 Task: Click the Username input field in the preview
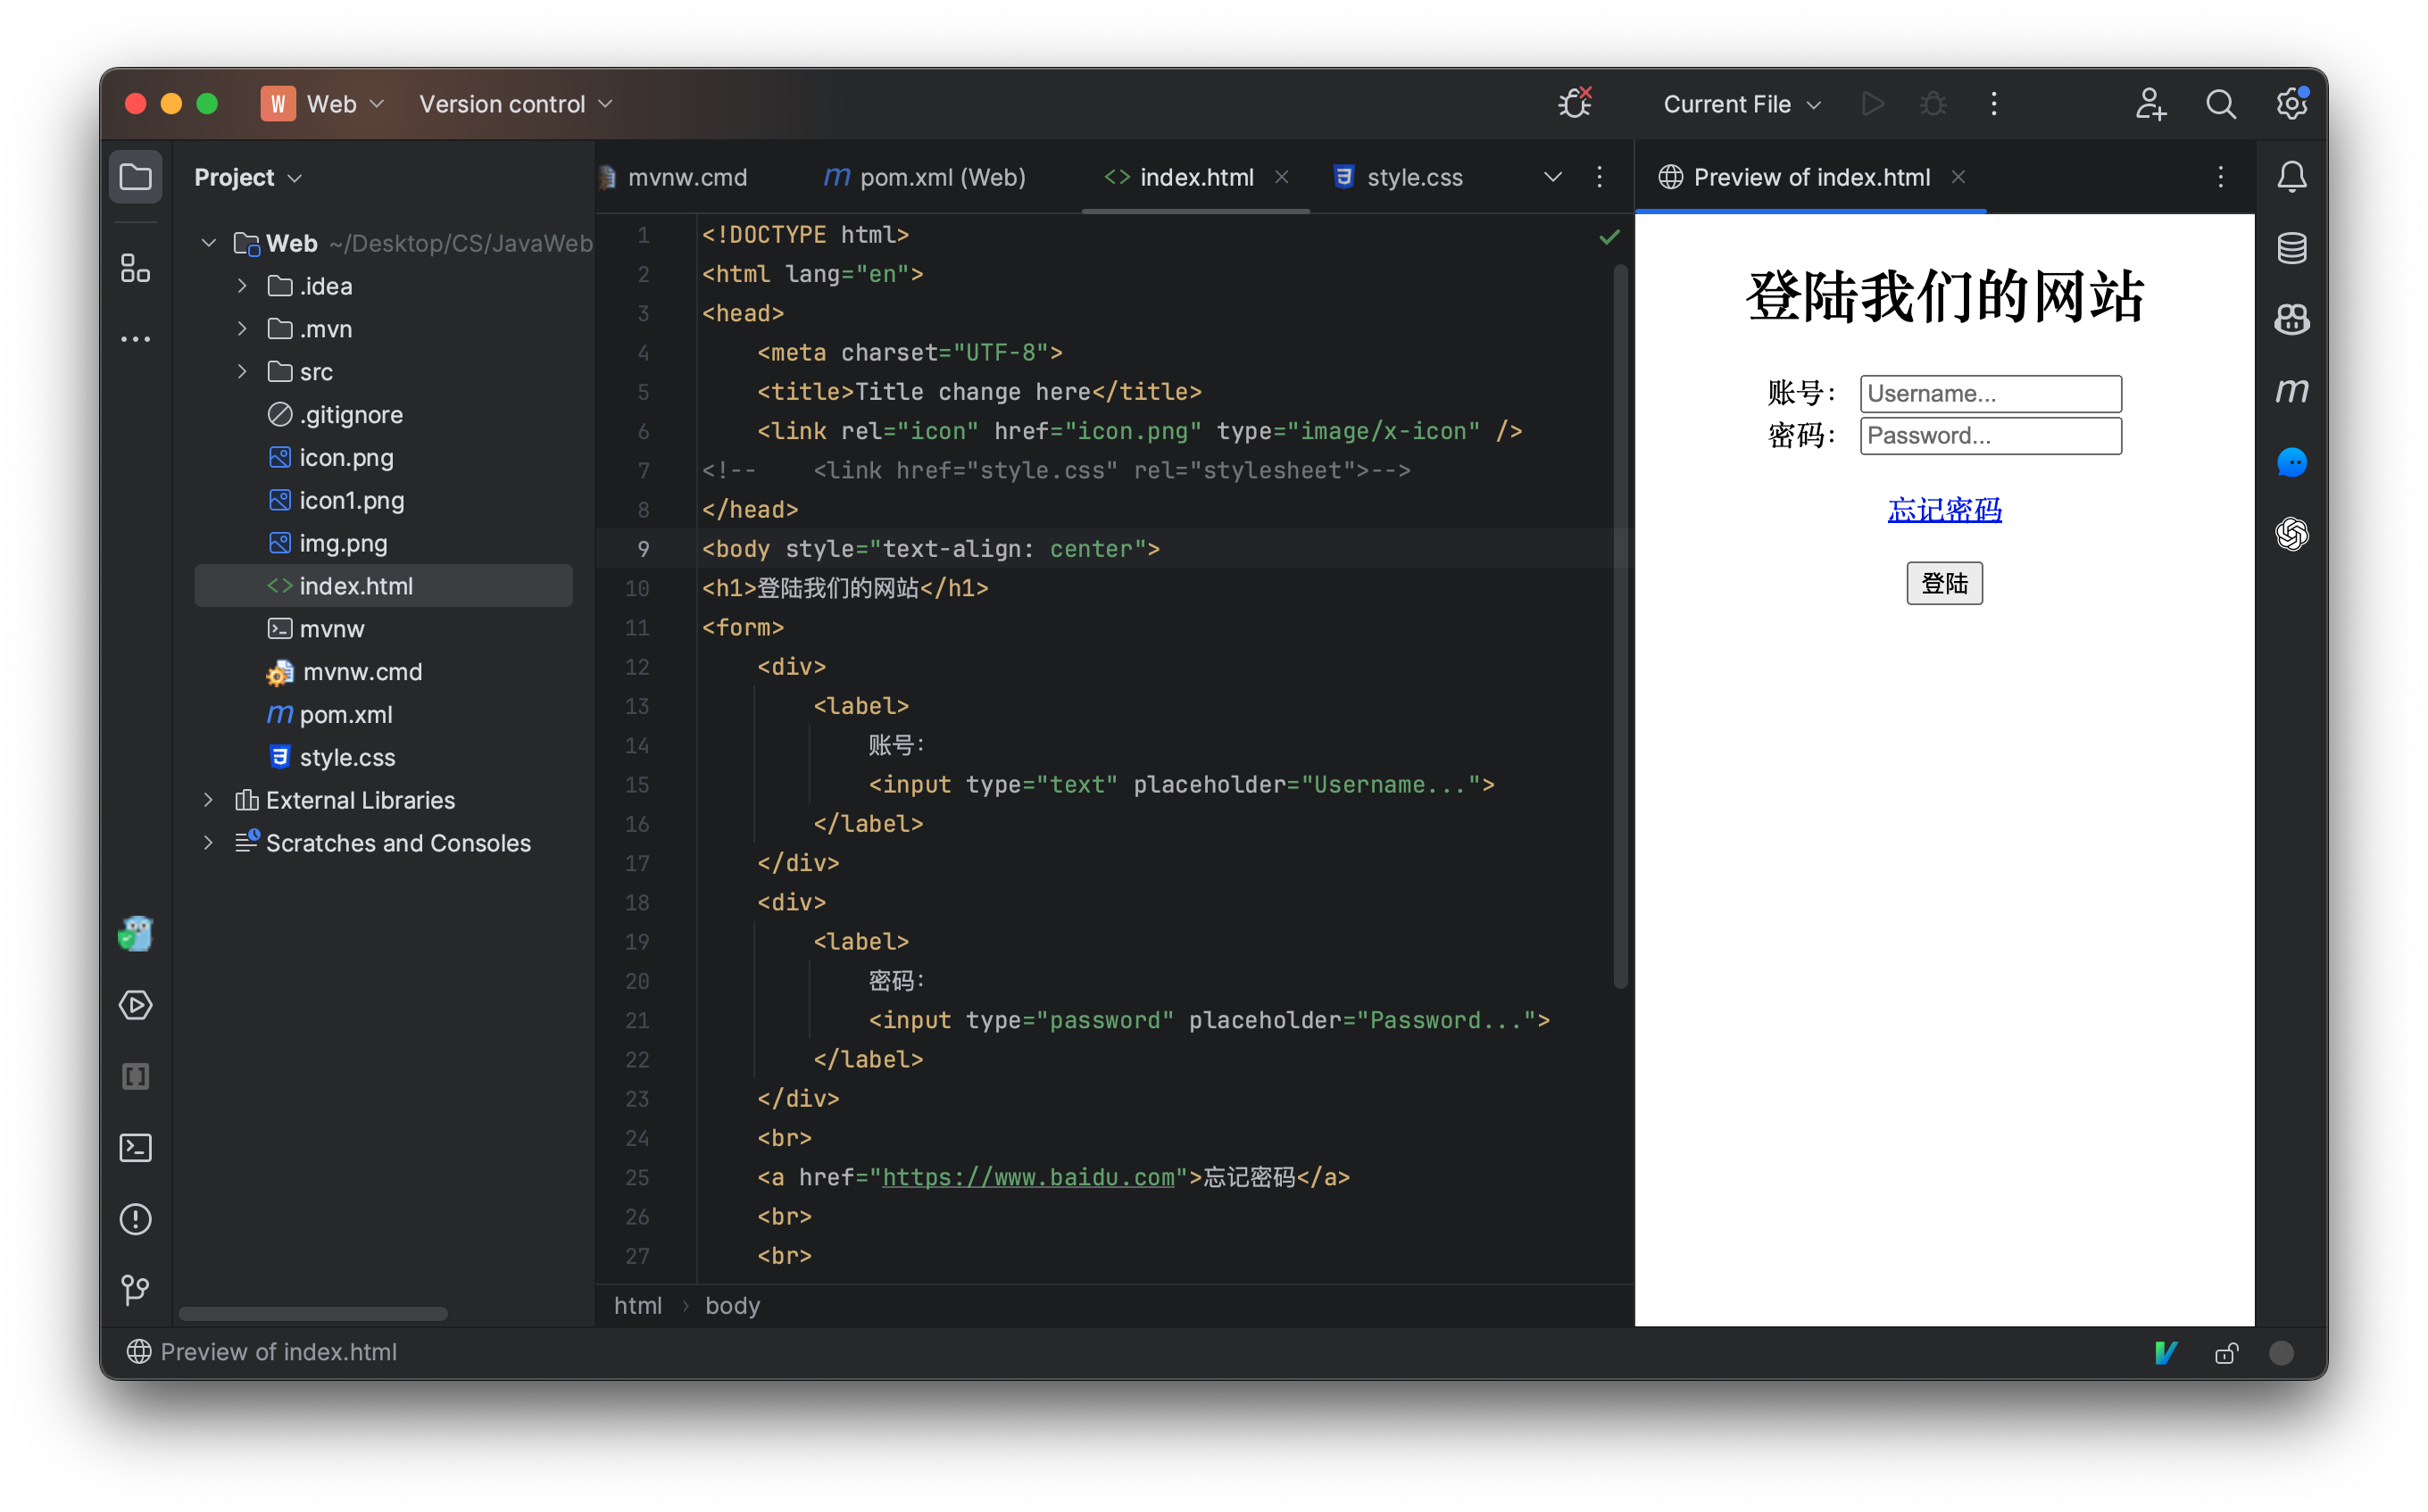click(1990, 393)
